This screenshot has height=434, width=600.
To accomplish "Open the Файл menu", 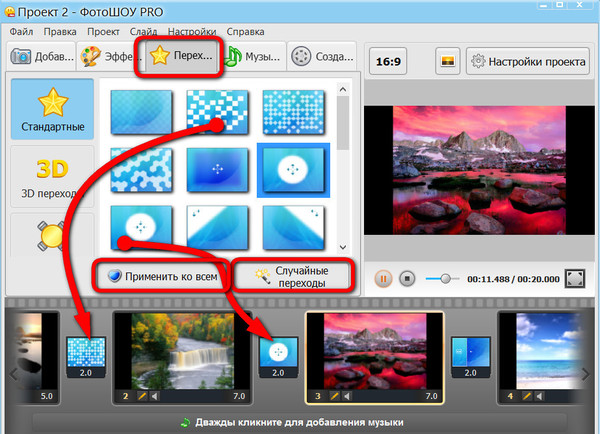I will (x=21, y=32).
